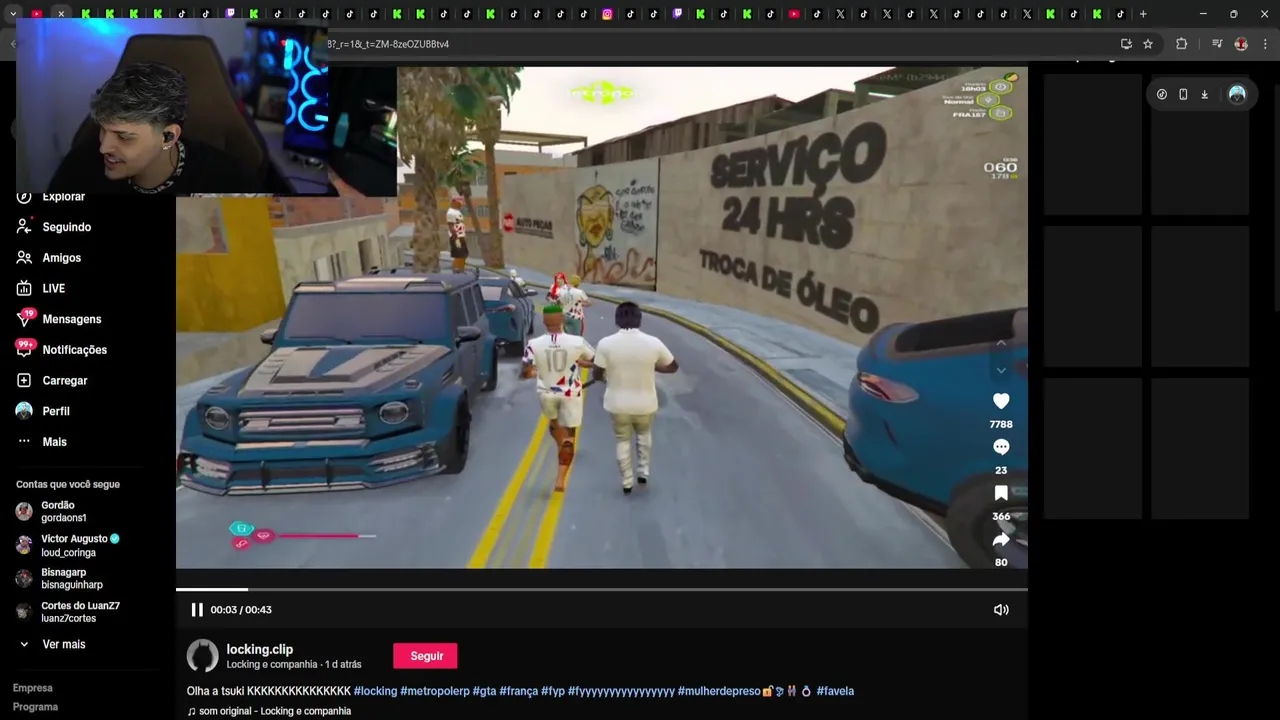Image resolution: width=1280 pixels, height=720 pixels.
Task: Open the Explorar sidebar item
Action: [x=63, y=197]
